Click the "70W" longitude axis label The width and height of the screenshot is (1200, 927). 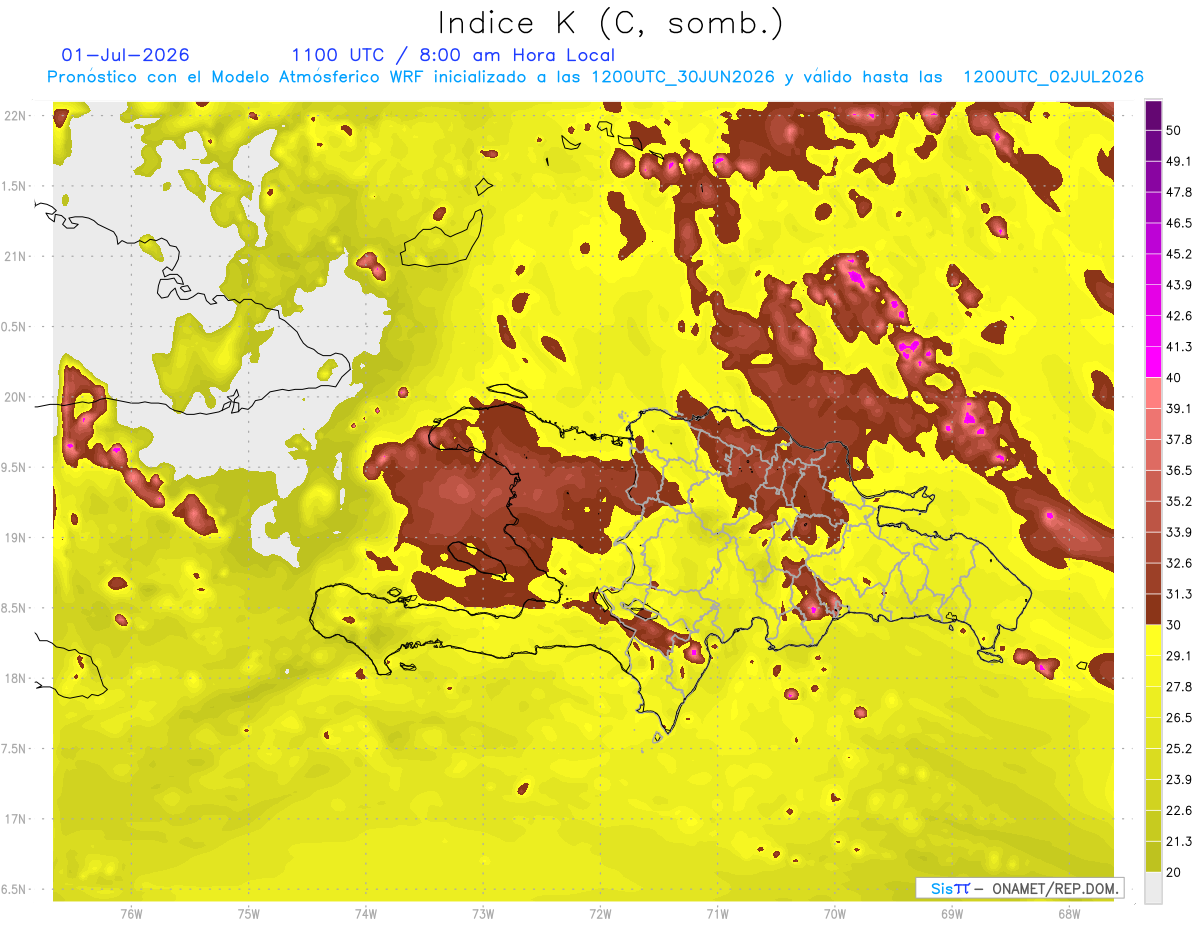pos(835,914)
